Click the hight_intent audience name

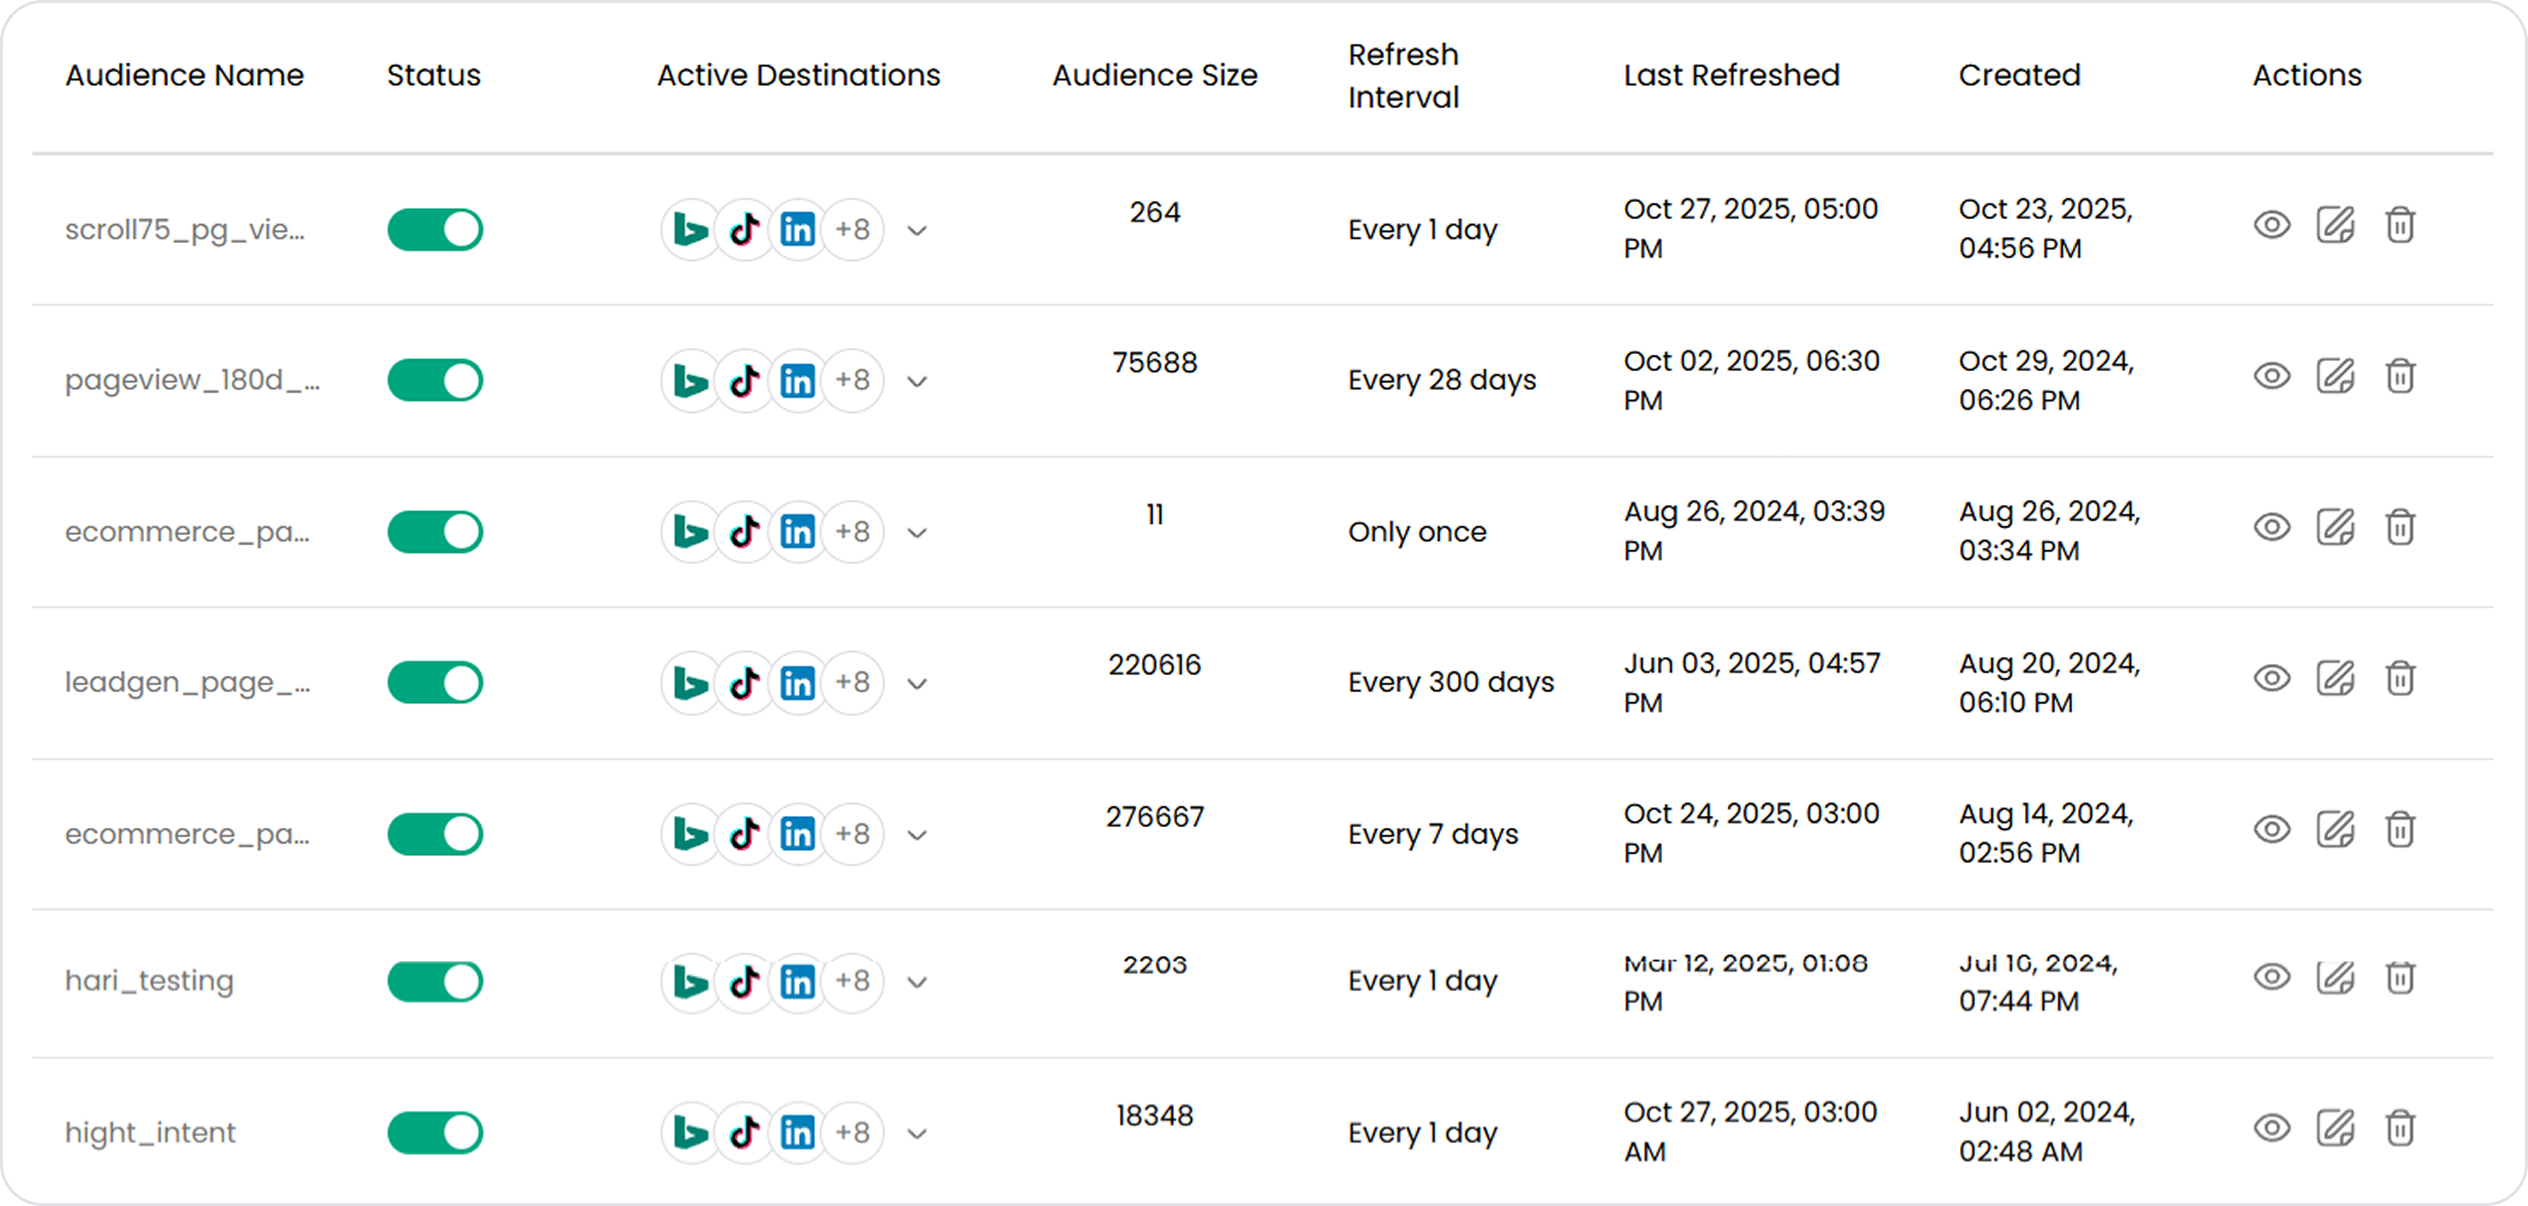coord(150,1133)
